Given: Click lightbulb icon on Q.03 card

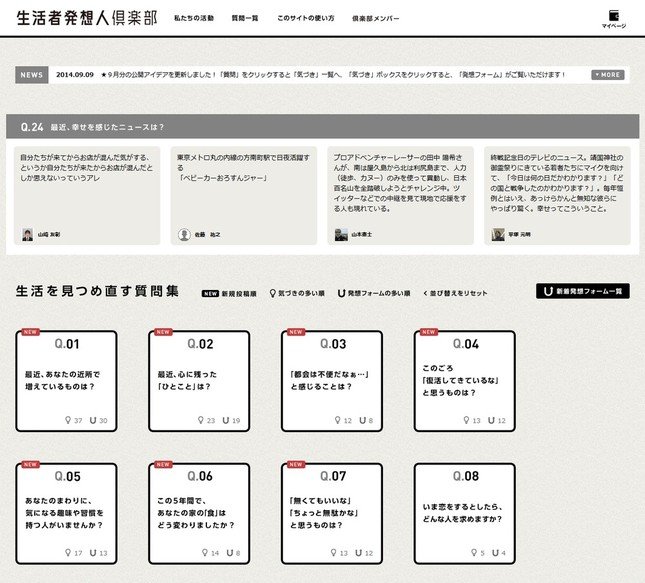Looking at the screenshot, I should pos(337,420).
